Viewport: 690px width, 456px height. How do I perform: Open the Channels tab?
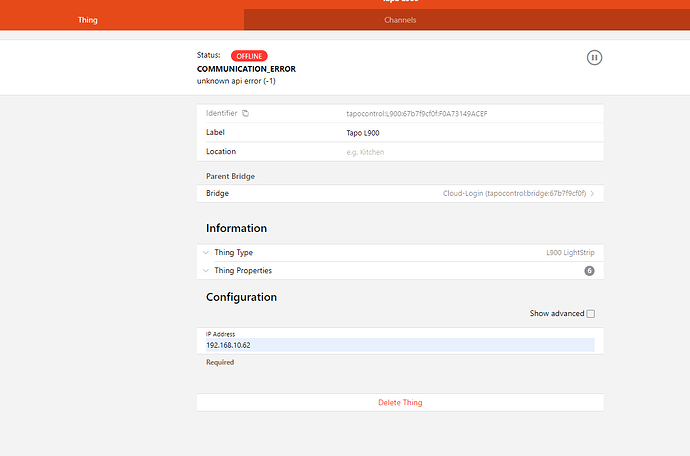tap(467, 20)
